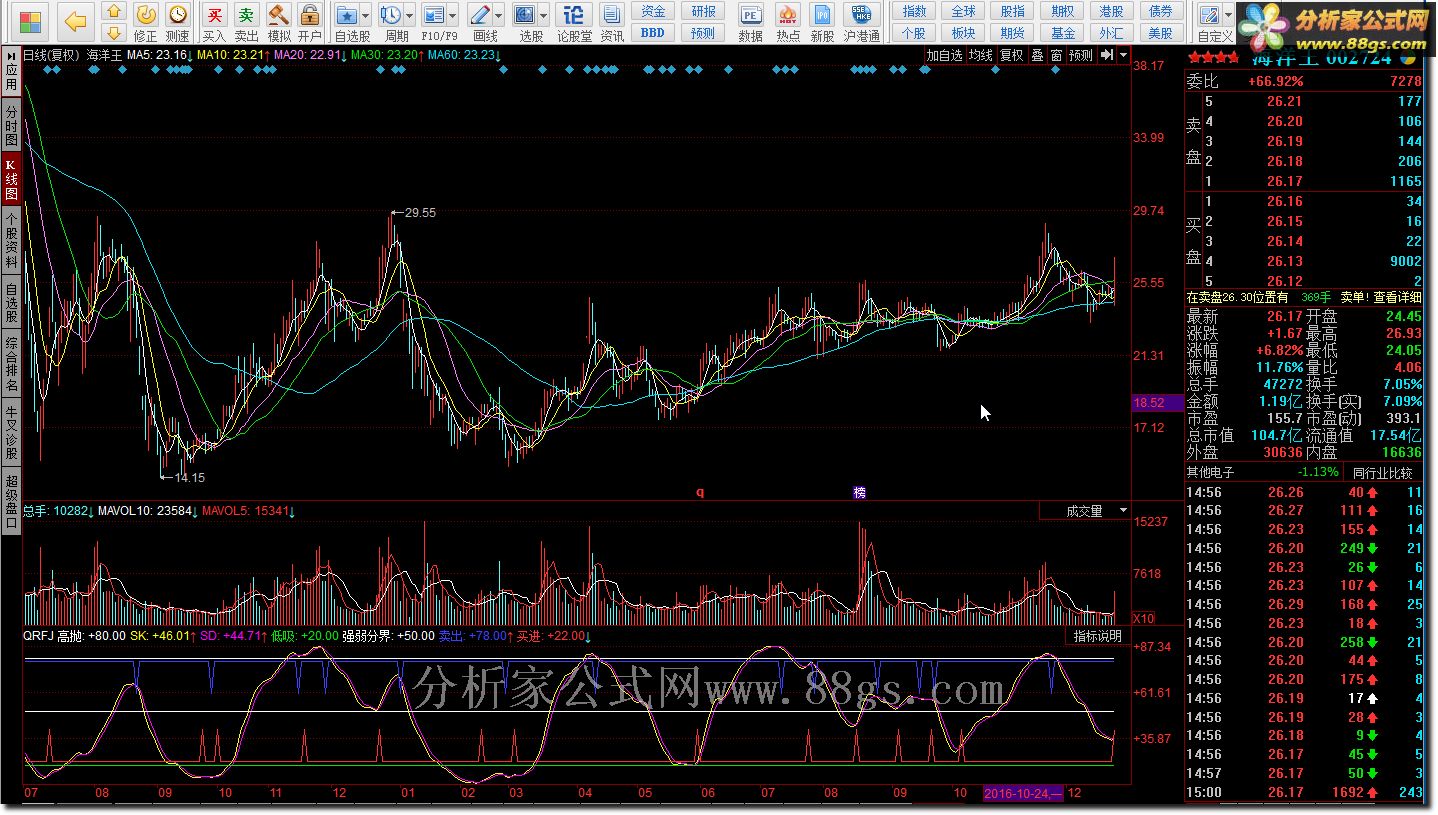Select the 画线 drawing pencil tool
The image size is (1438, 815).
(x=480, y=16)
